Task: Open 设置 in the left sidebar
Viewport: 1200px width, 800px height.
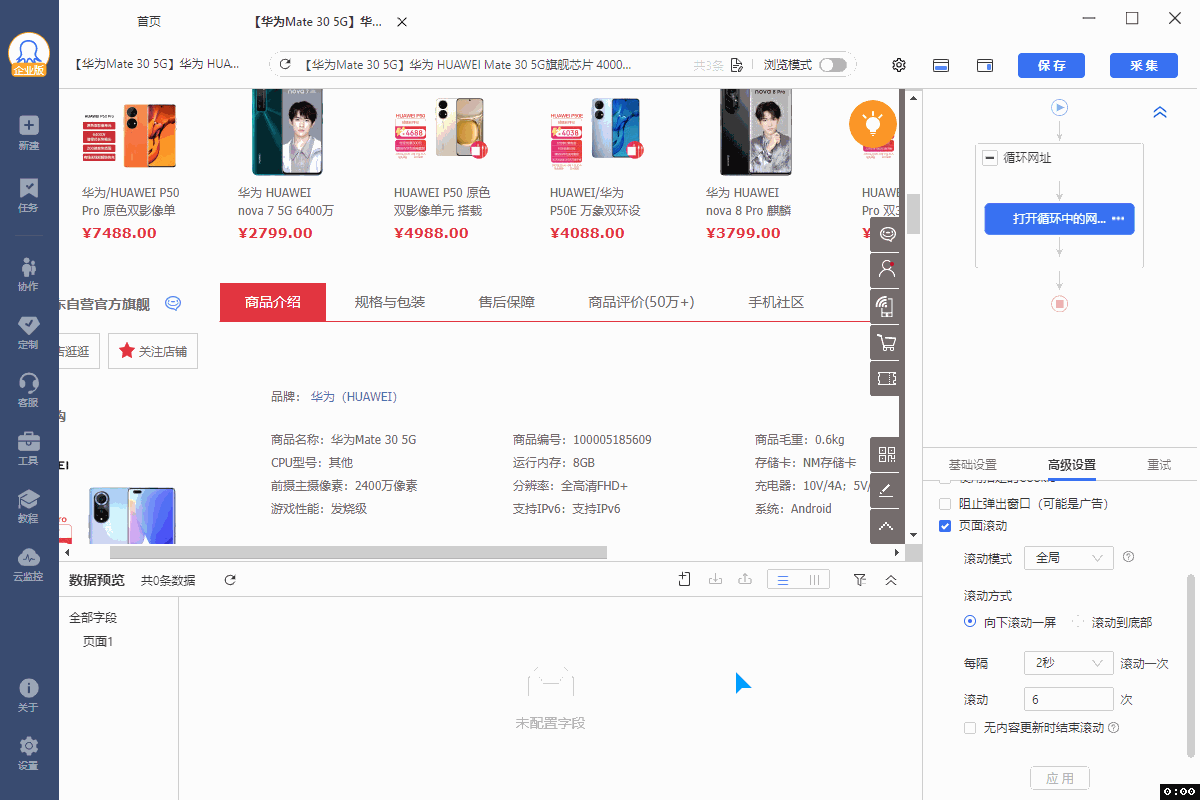Action: click(28, 753)
